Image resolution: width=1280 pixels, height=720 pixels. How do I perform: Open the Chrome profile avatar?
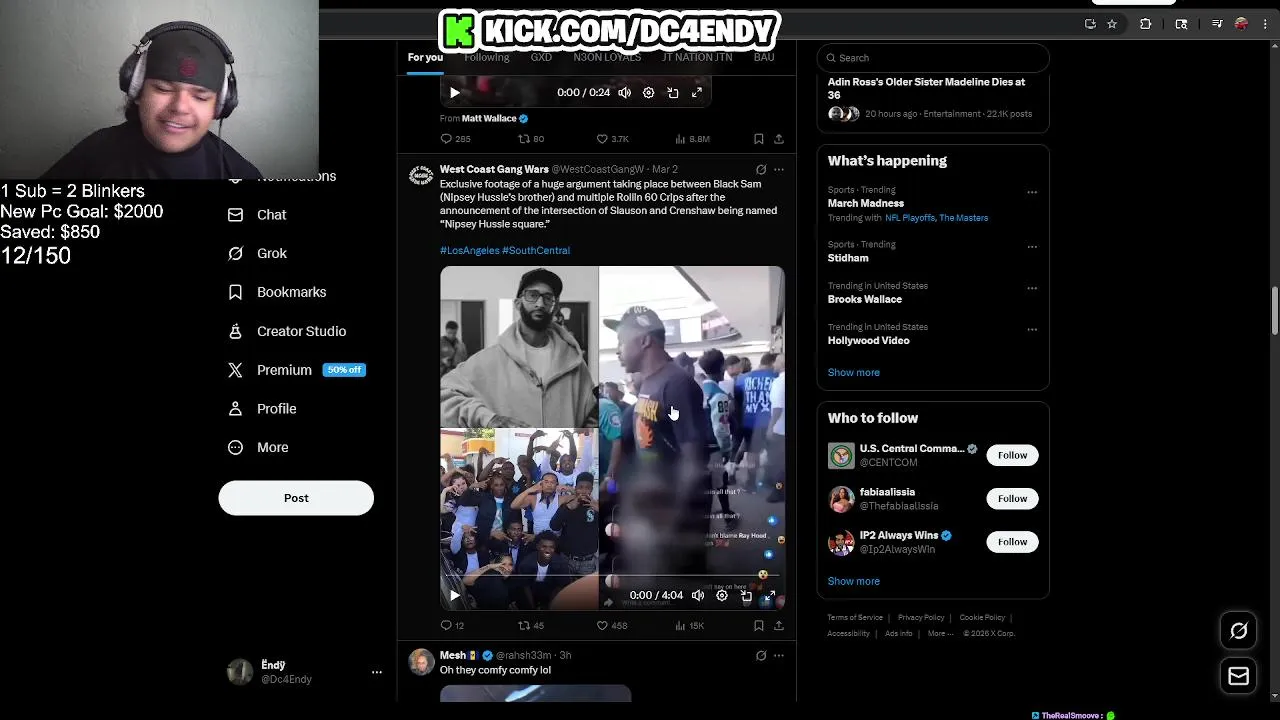1241,24
